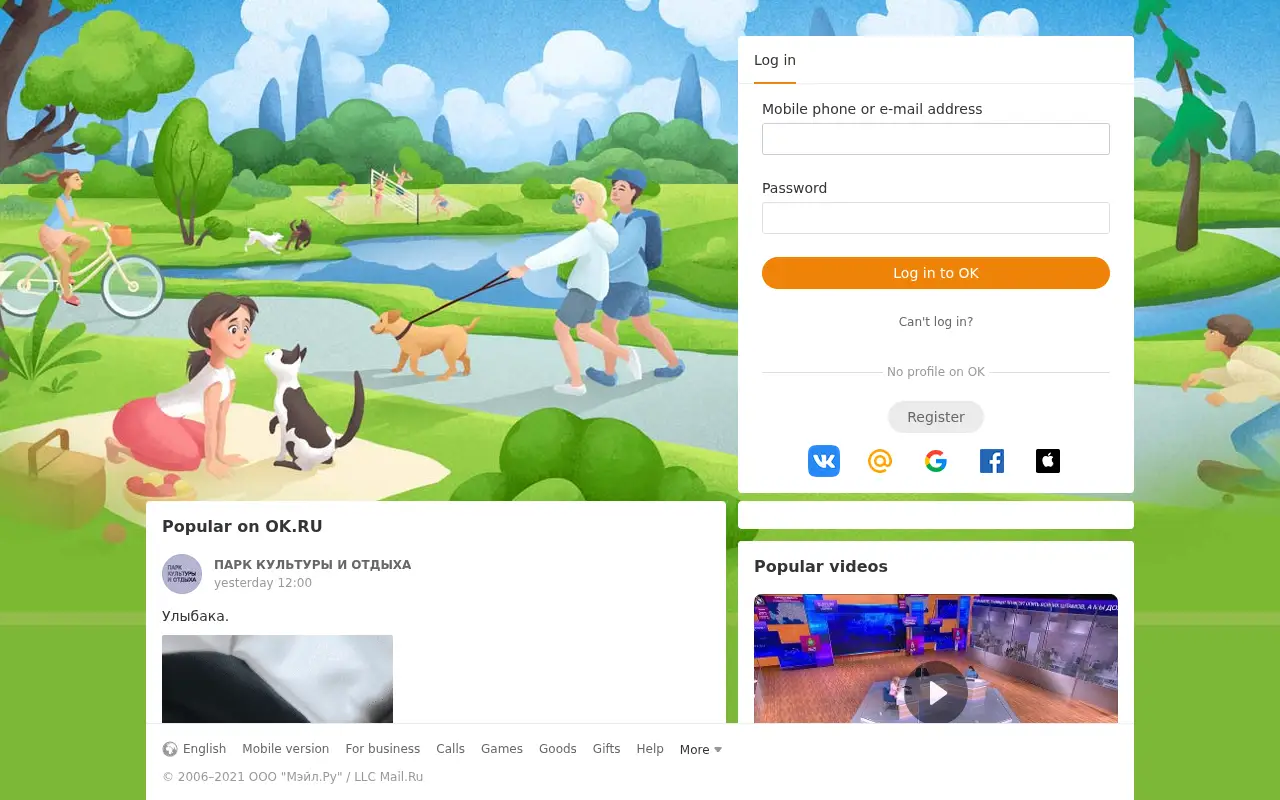
Task: Open the Mobile version link
Action: pos(285,749)
